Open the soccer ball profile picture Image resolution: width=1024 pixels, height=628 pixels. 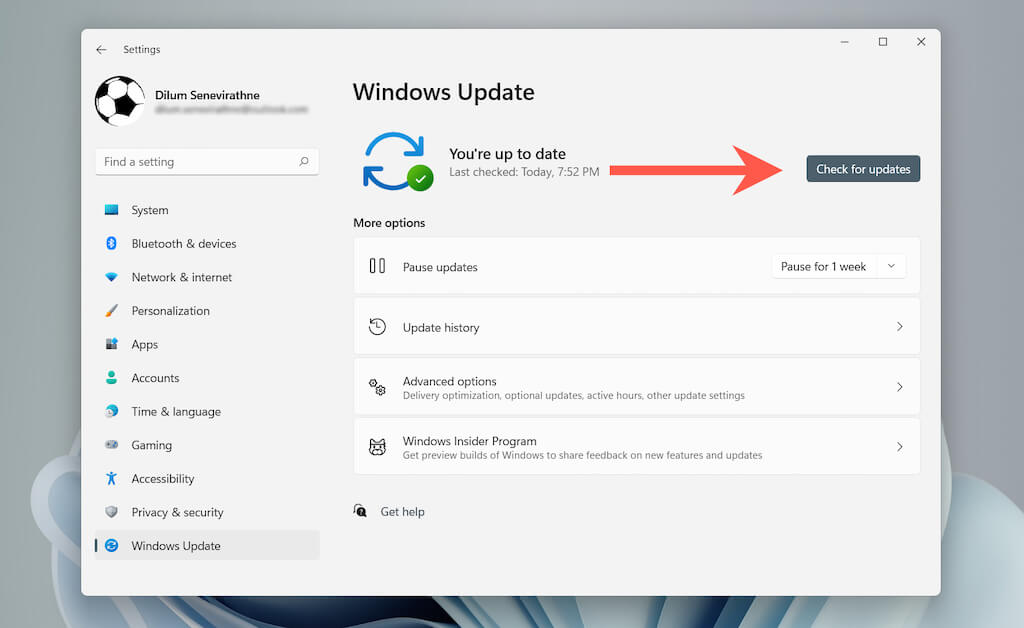120,101
